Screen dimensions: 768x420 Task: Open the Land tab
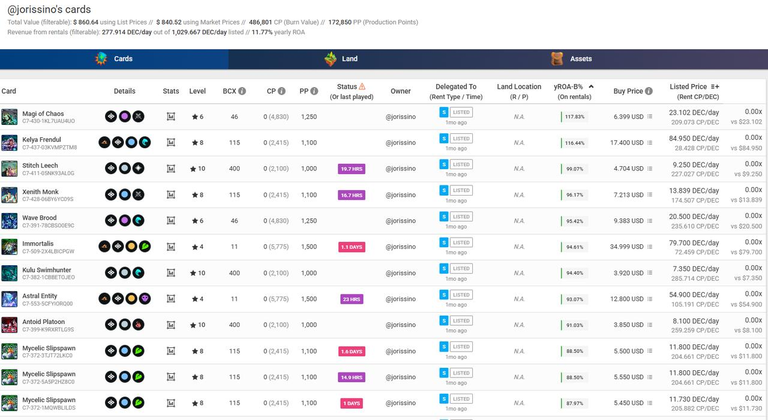[341, 59]
